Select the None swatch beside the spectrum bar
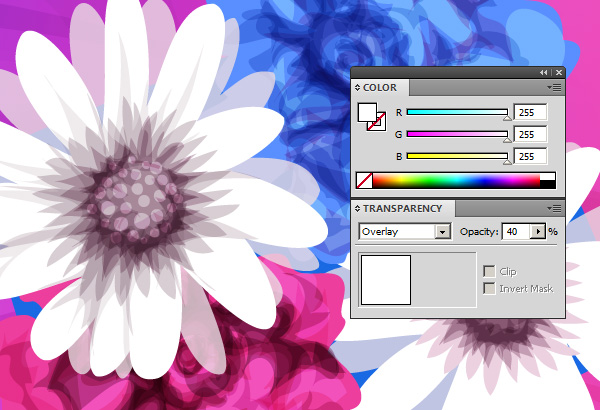The width and height of the screenshot is (600, 410). tap(364, 181)
